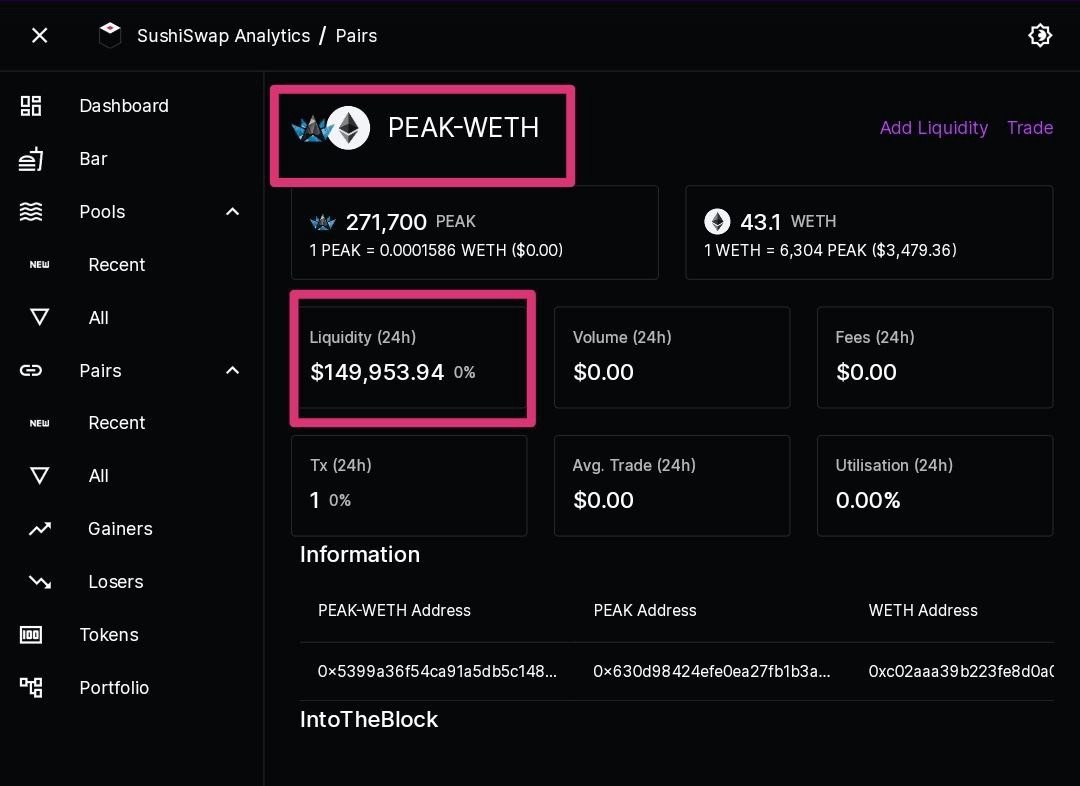This screenshot has height=786, width=1080.
Task: Click the Fees (24h) card
Action: pyautogui.click(x=935, y=358)
